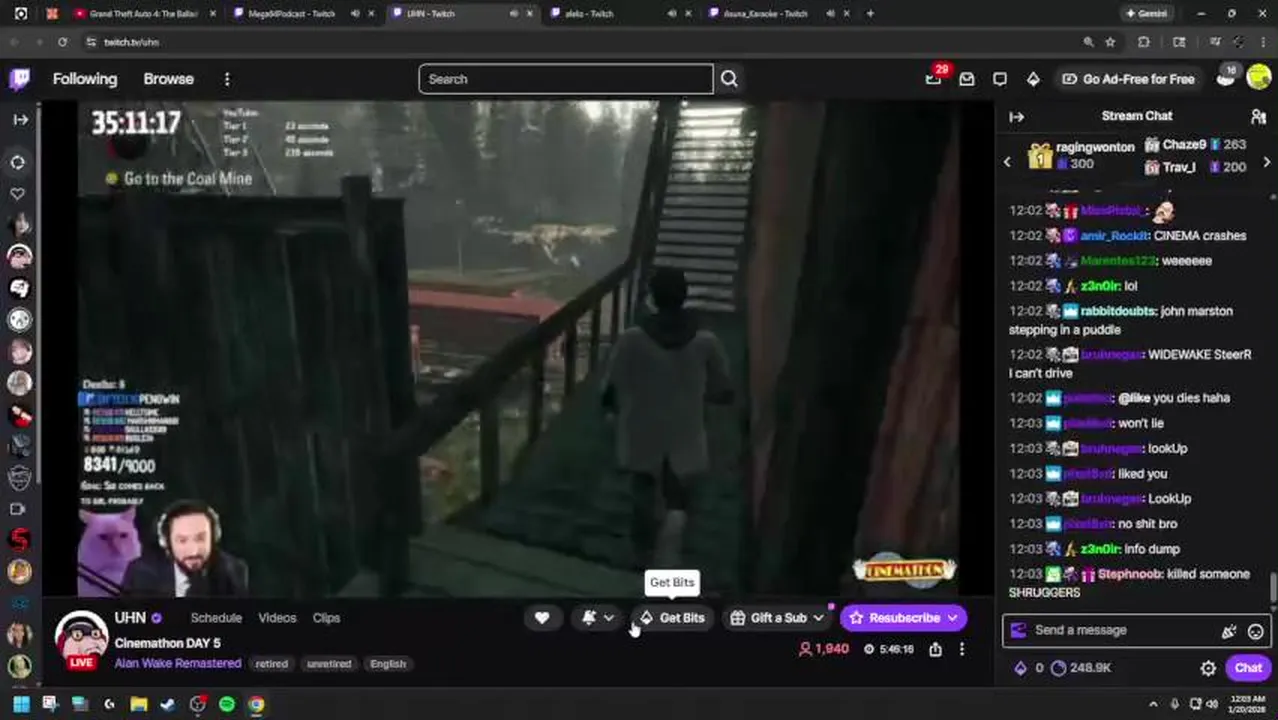Show previous gift leaderboard entry
The image size is (1278, 720).
[x=1007, y=162]
